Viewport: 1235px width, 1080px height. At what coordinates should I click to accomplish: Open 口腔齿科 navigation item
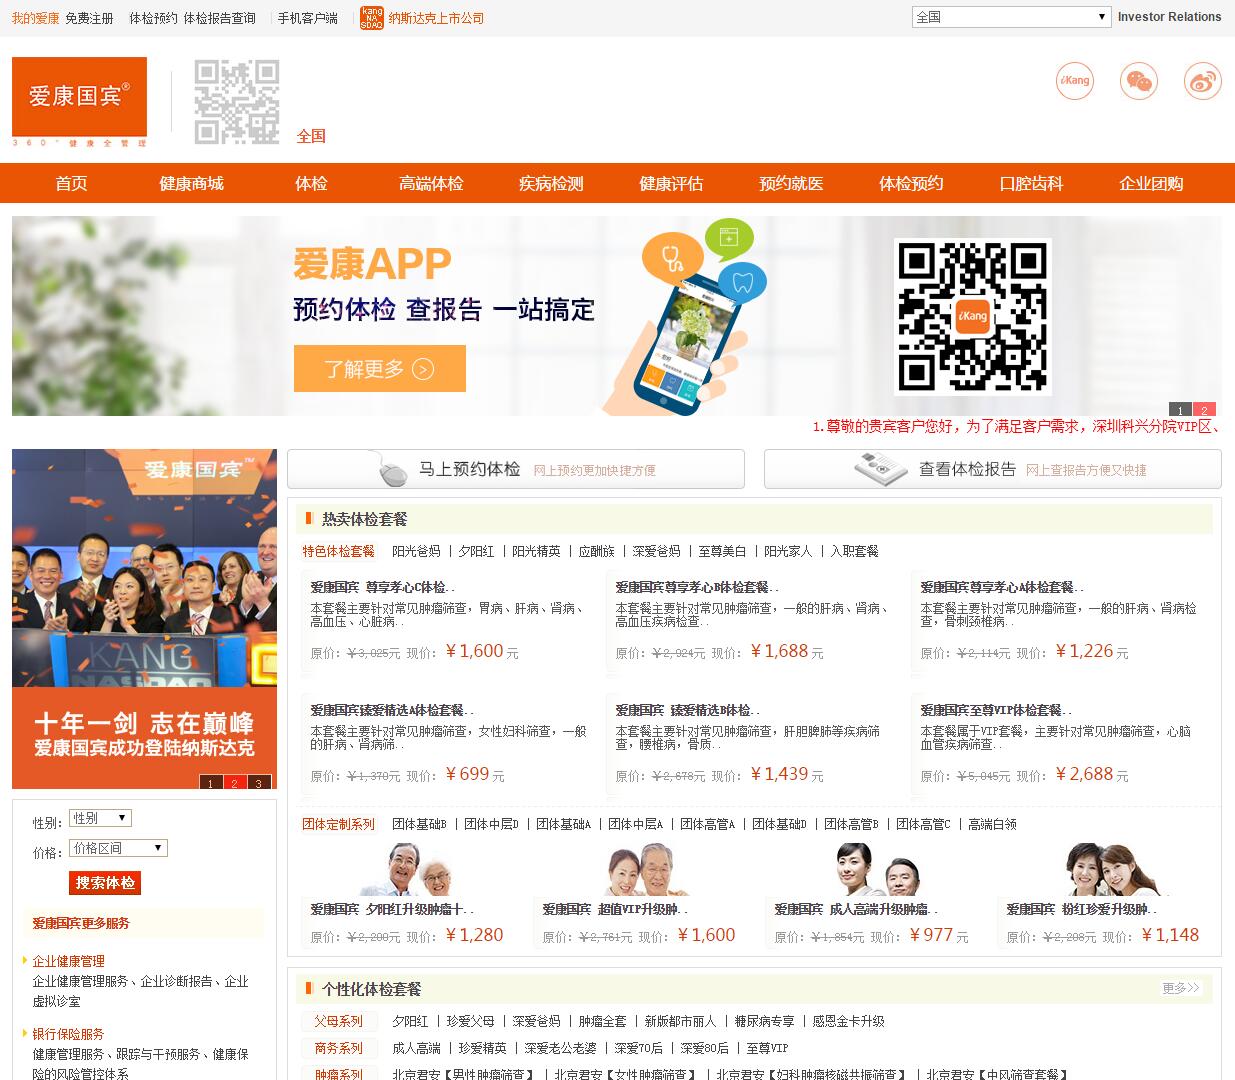(x=1031, y=183)
